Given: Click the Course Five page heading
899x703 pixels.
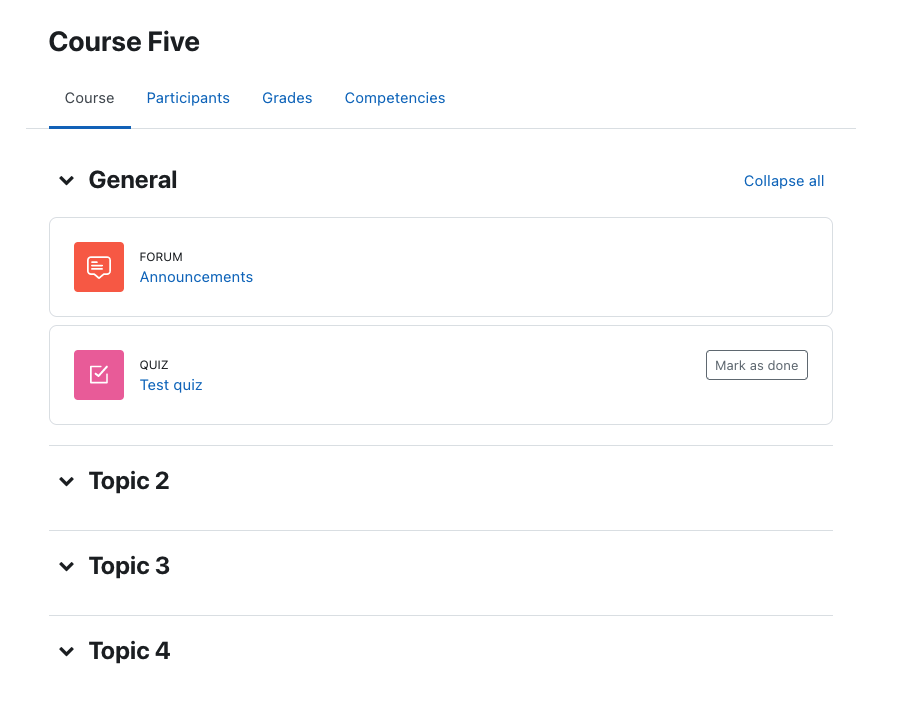Looking at the screenshot, I should 124,42.
